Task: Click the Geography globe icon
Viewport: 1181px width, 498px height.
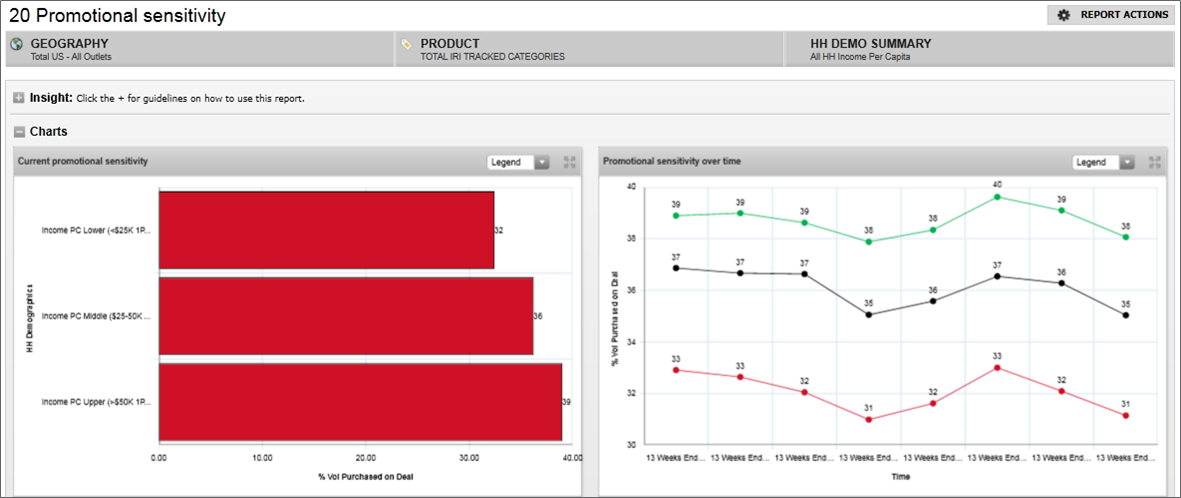Action: [16, 44]
